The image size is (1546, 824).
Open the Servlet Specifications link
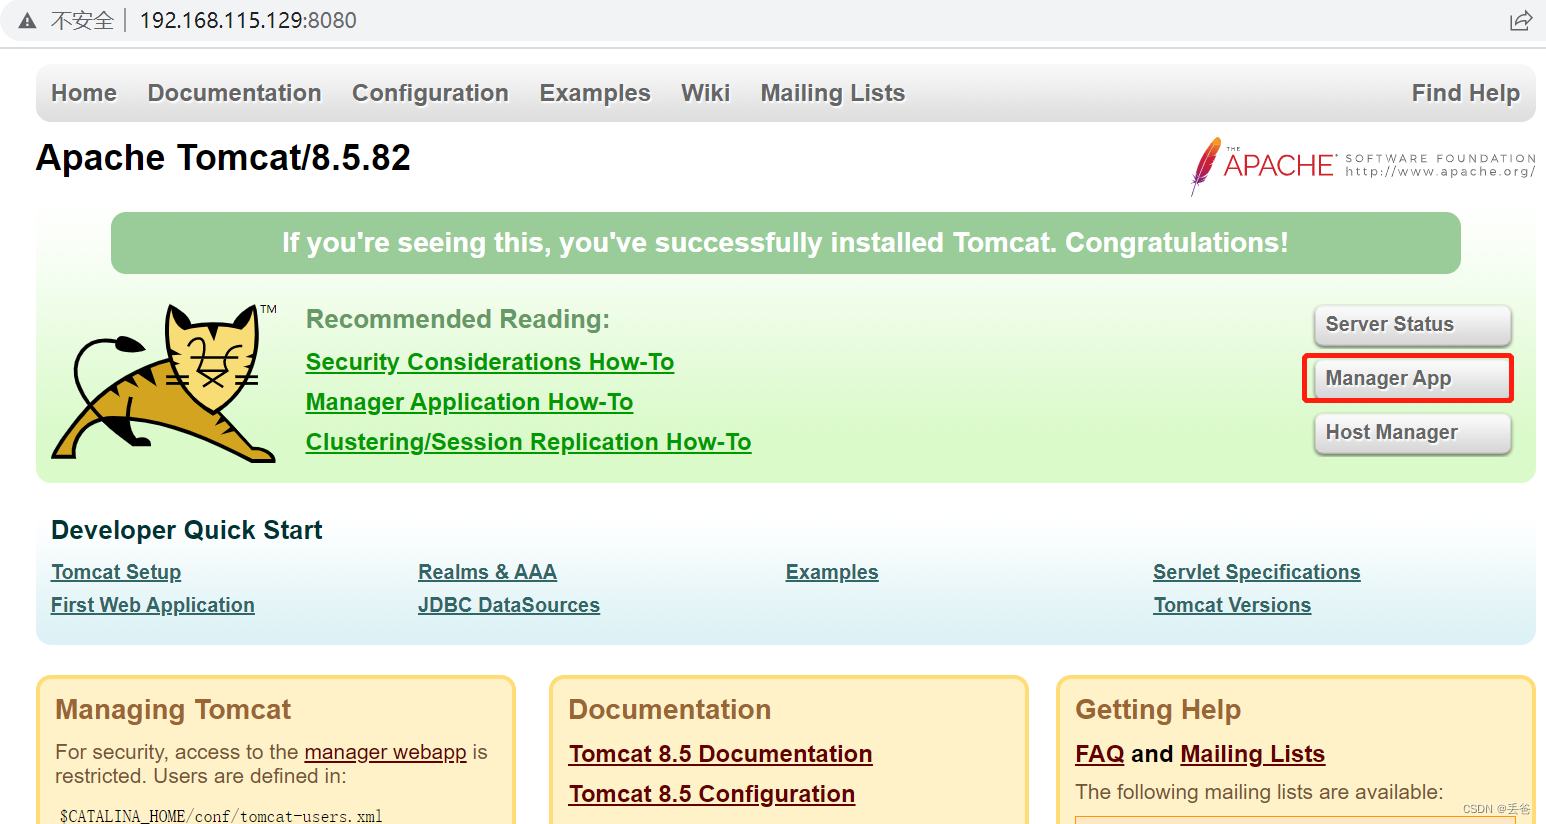(x=1257, y=572)
